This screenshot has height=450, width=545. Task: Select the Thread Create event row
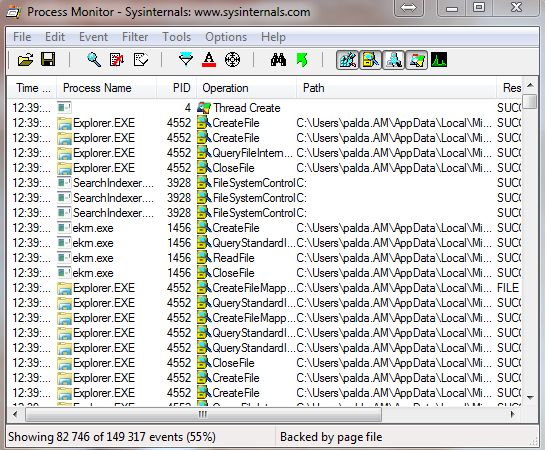click(x=265, y=108)
